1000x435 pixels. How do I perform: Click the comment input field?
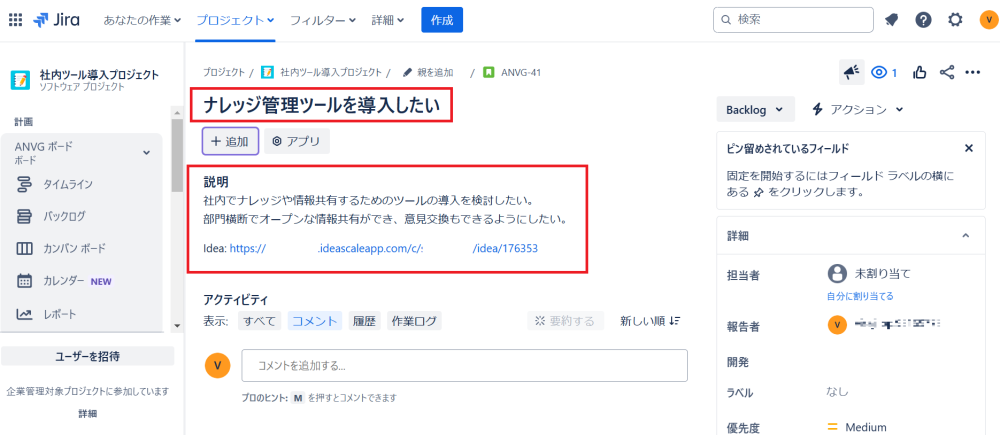[x=464, y=365]
